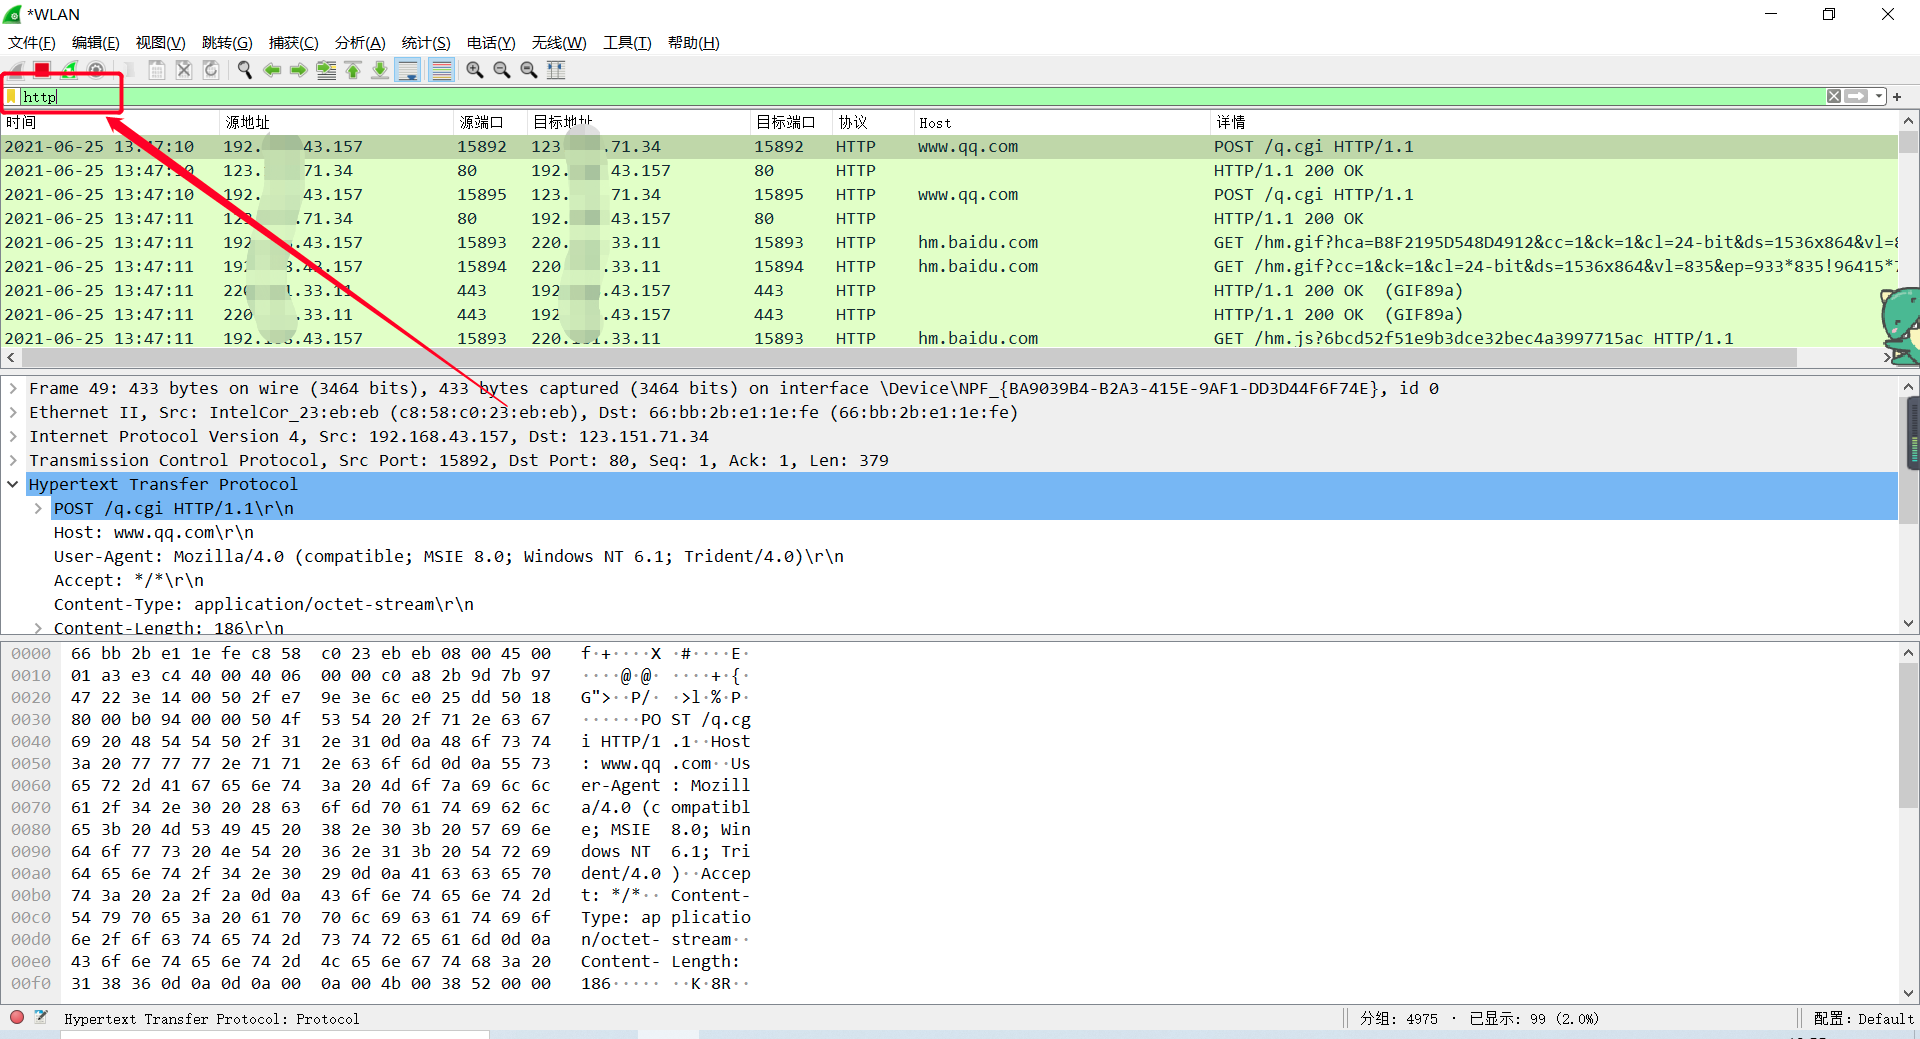Zoom in on packet list text
This screenshot has width=1920, height=1039.
click(x=474, y=70)
